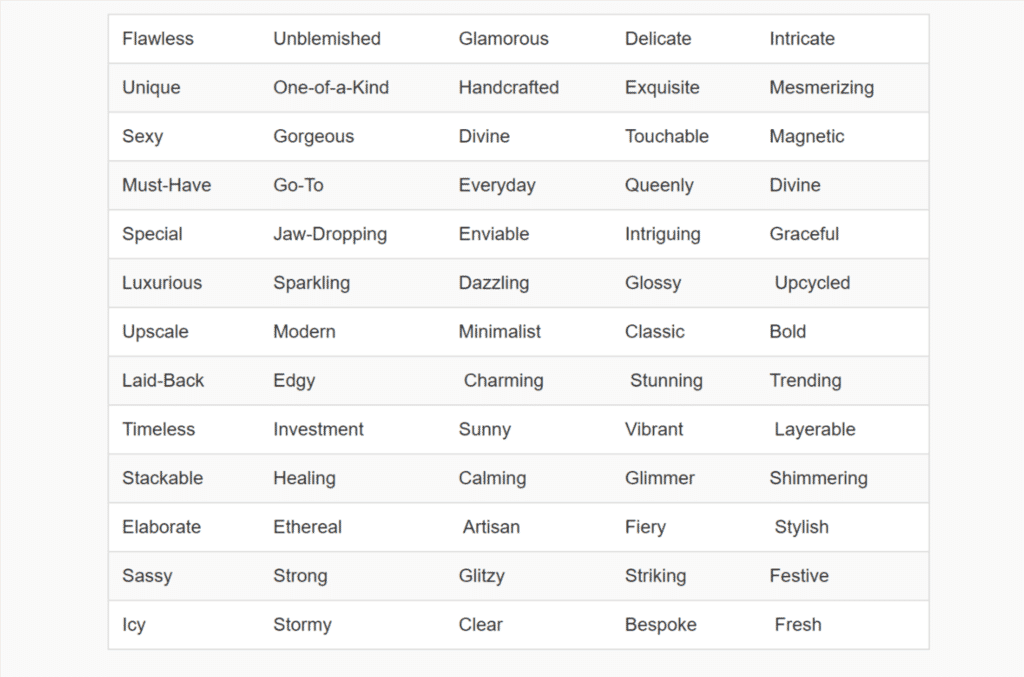Select the Upcycled table cell
The width and height of the screenshot is (1024, 677).
click(x=812, y=283)
